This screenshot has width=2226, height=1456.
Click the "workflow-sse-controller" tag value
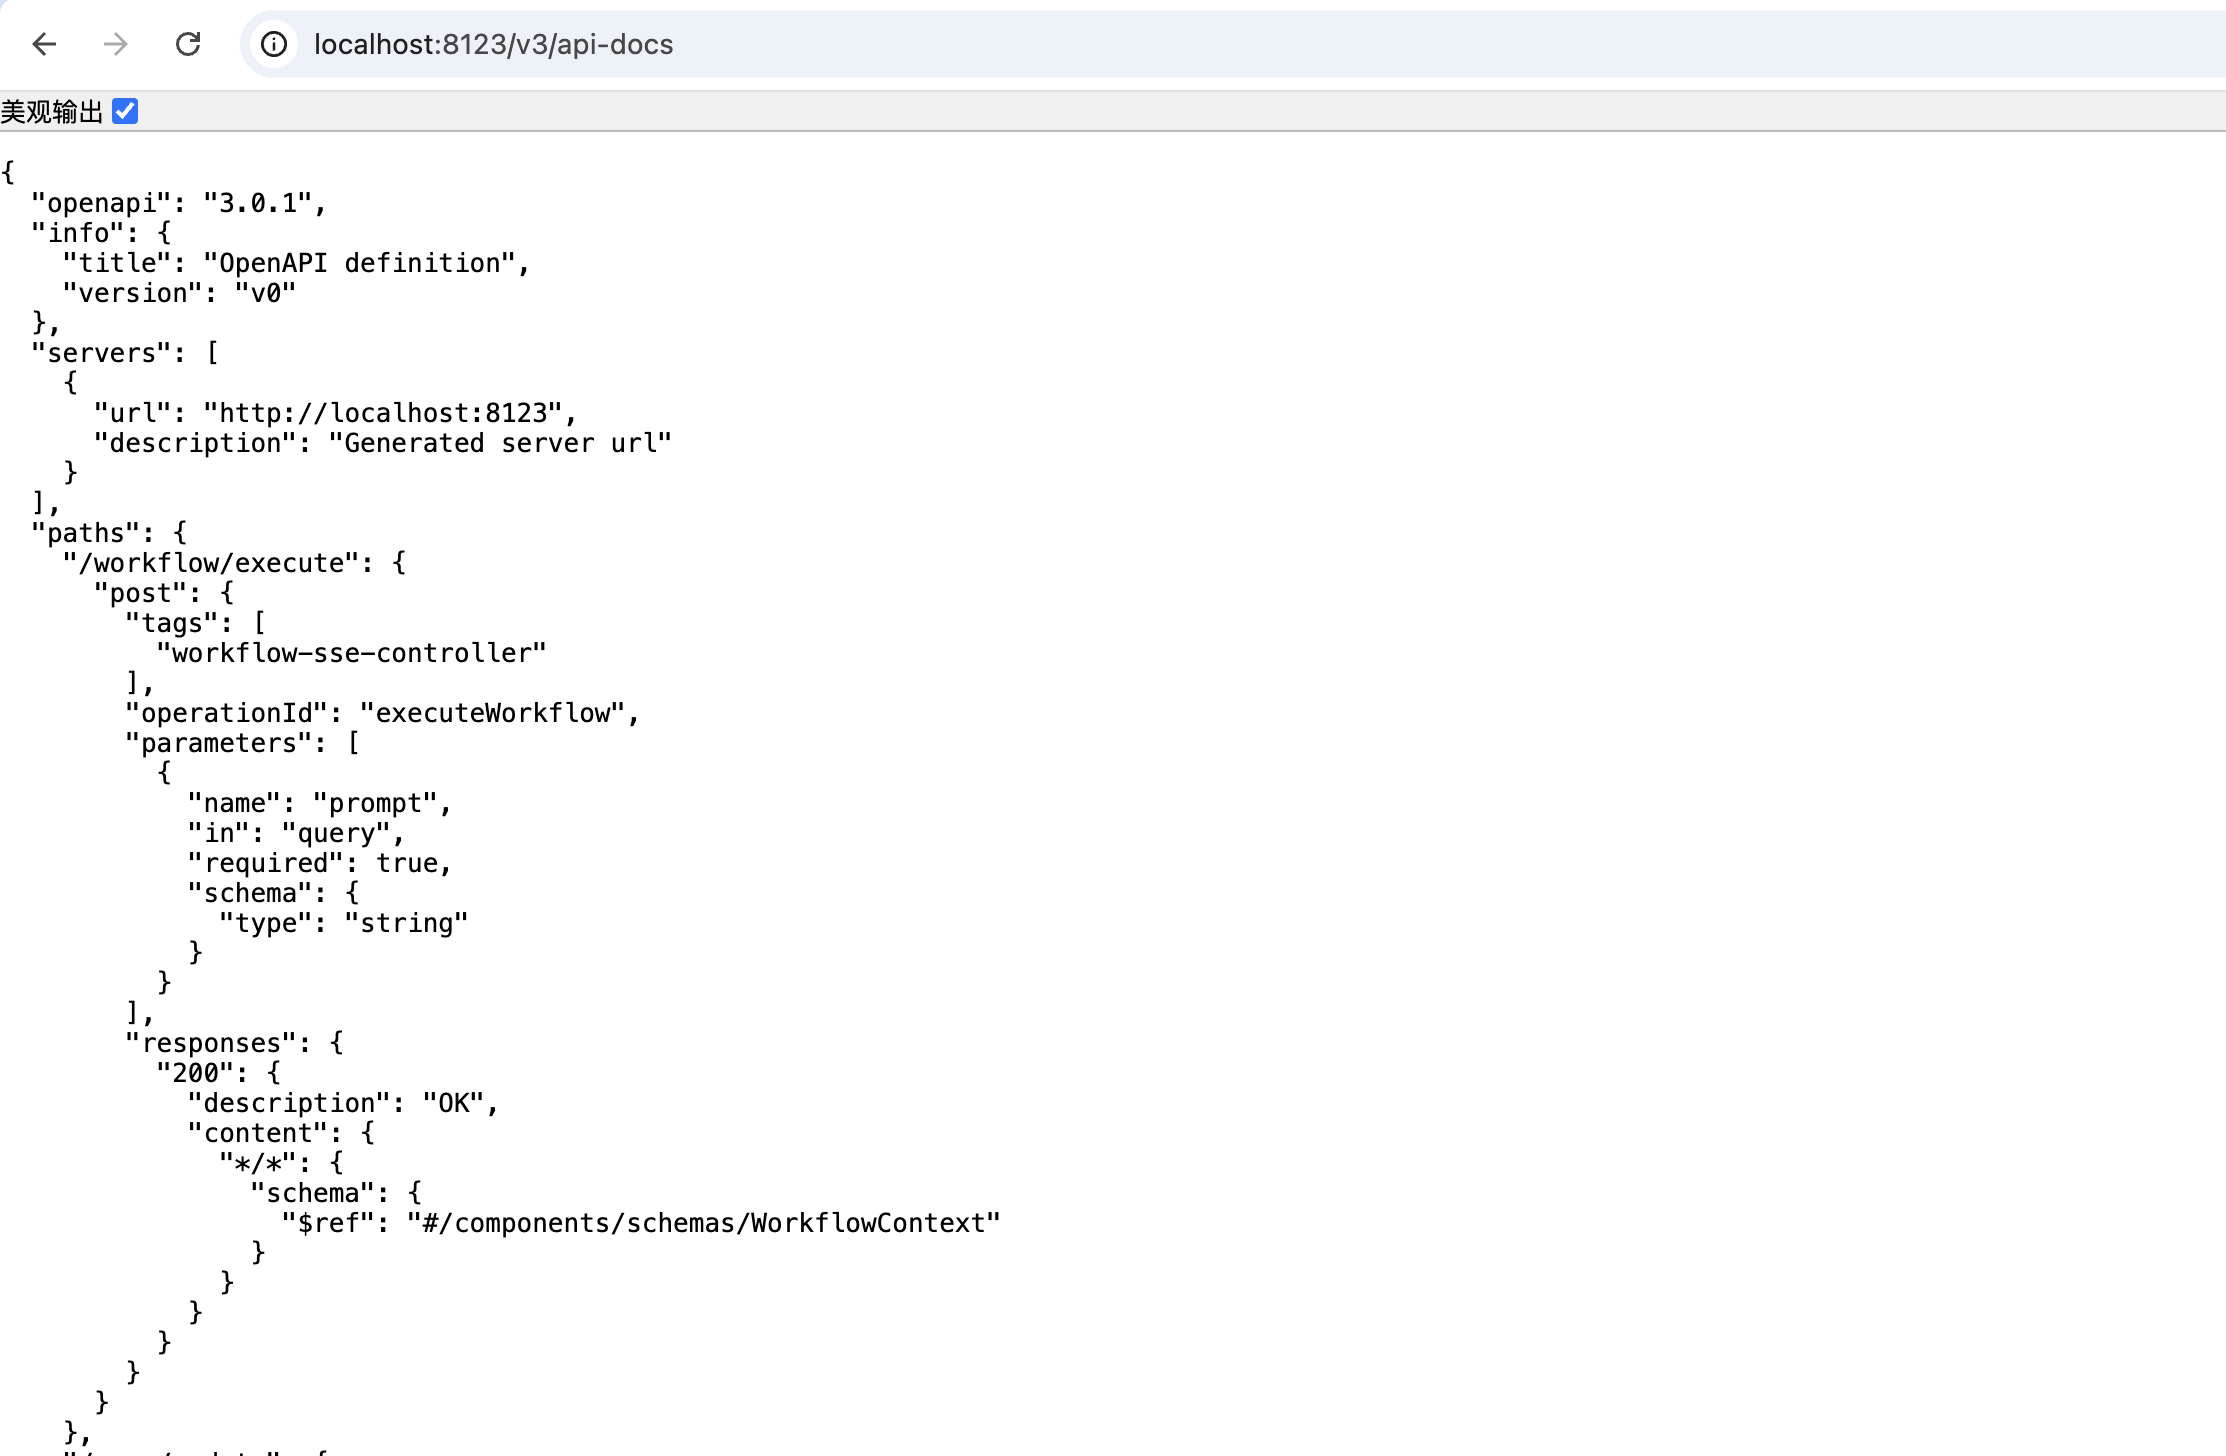[351, 654]
